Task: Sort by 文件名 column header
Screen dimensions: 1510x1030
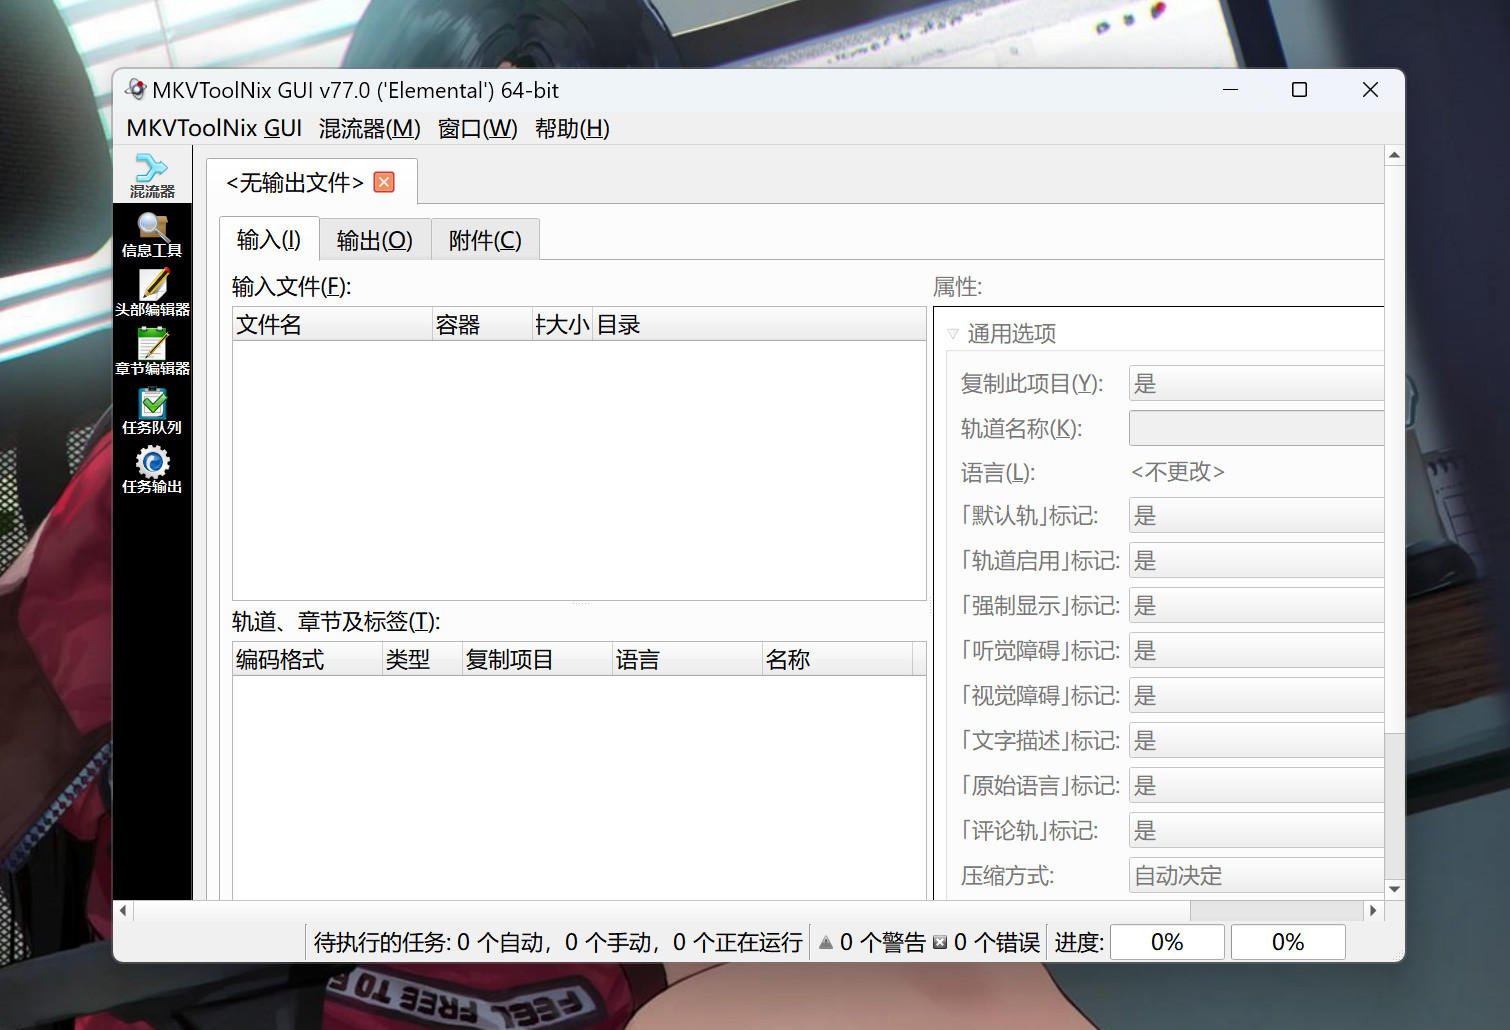Action: pos(332,324)
